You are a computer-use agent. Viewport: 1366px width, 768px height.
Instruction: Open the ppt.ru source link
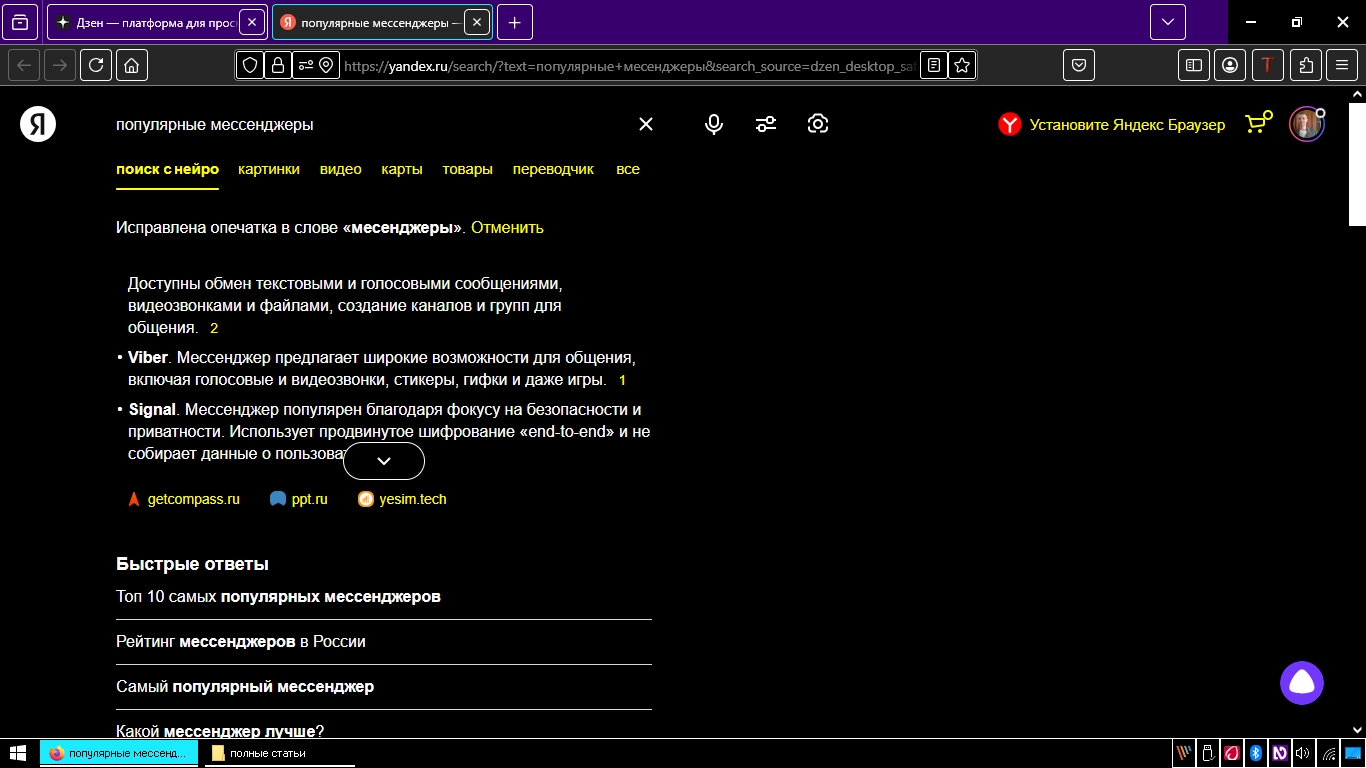tap(299, 499)
